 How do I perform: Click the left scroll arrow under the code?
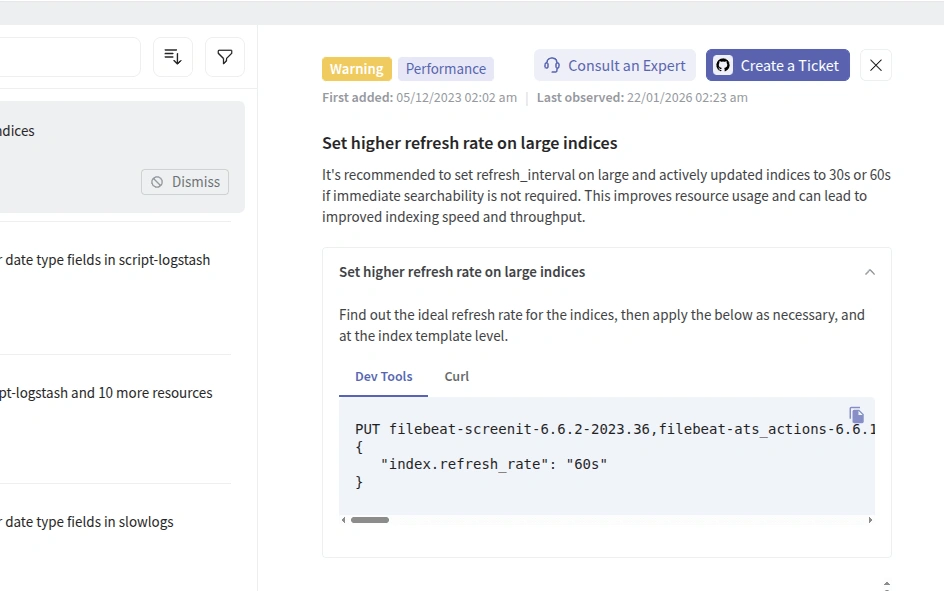coord(342,520)
